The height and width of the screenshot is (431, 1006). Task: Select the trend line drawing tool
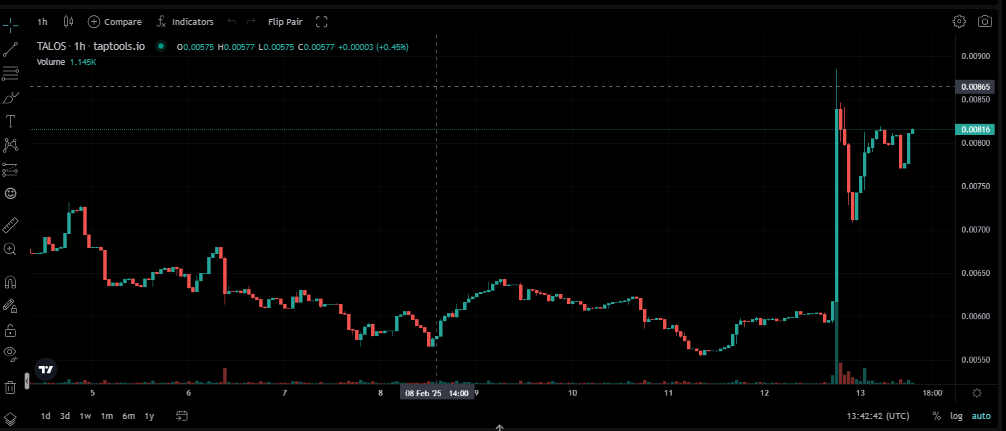[10, 49]
